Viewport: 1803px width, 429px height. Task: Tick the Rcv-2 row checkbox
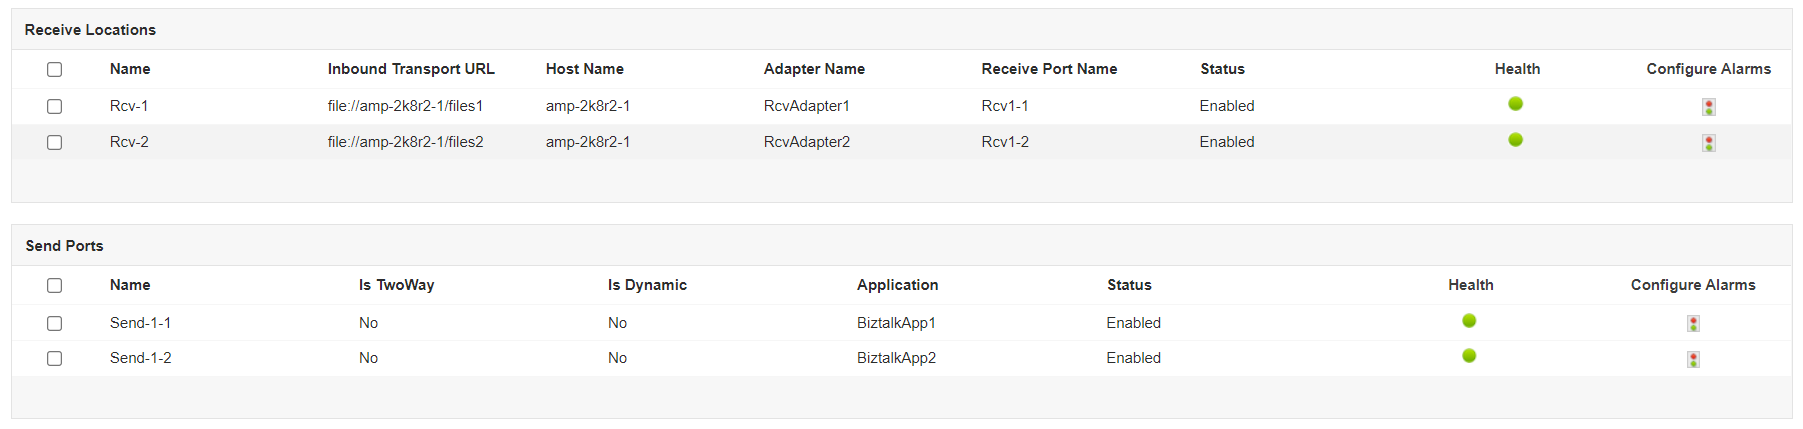click(55, 143)
